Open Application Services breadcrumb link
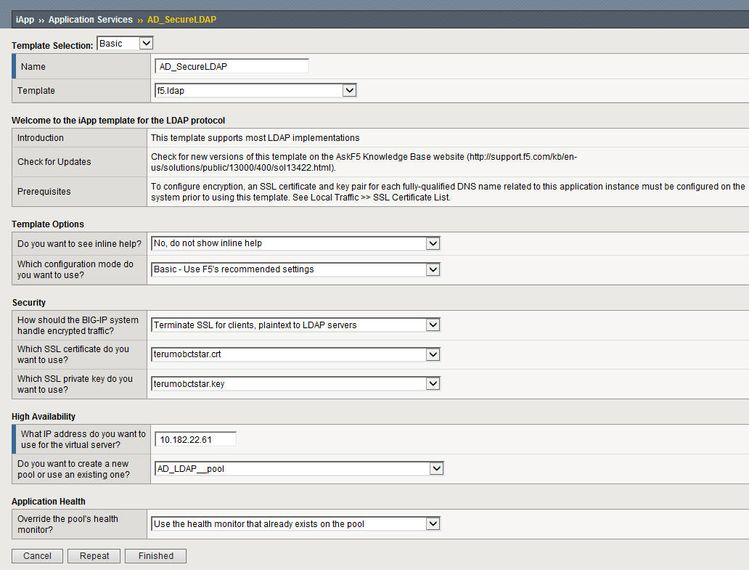 pyautogui.click(x=91, y=19)
